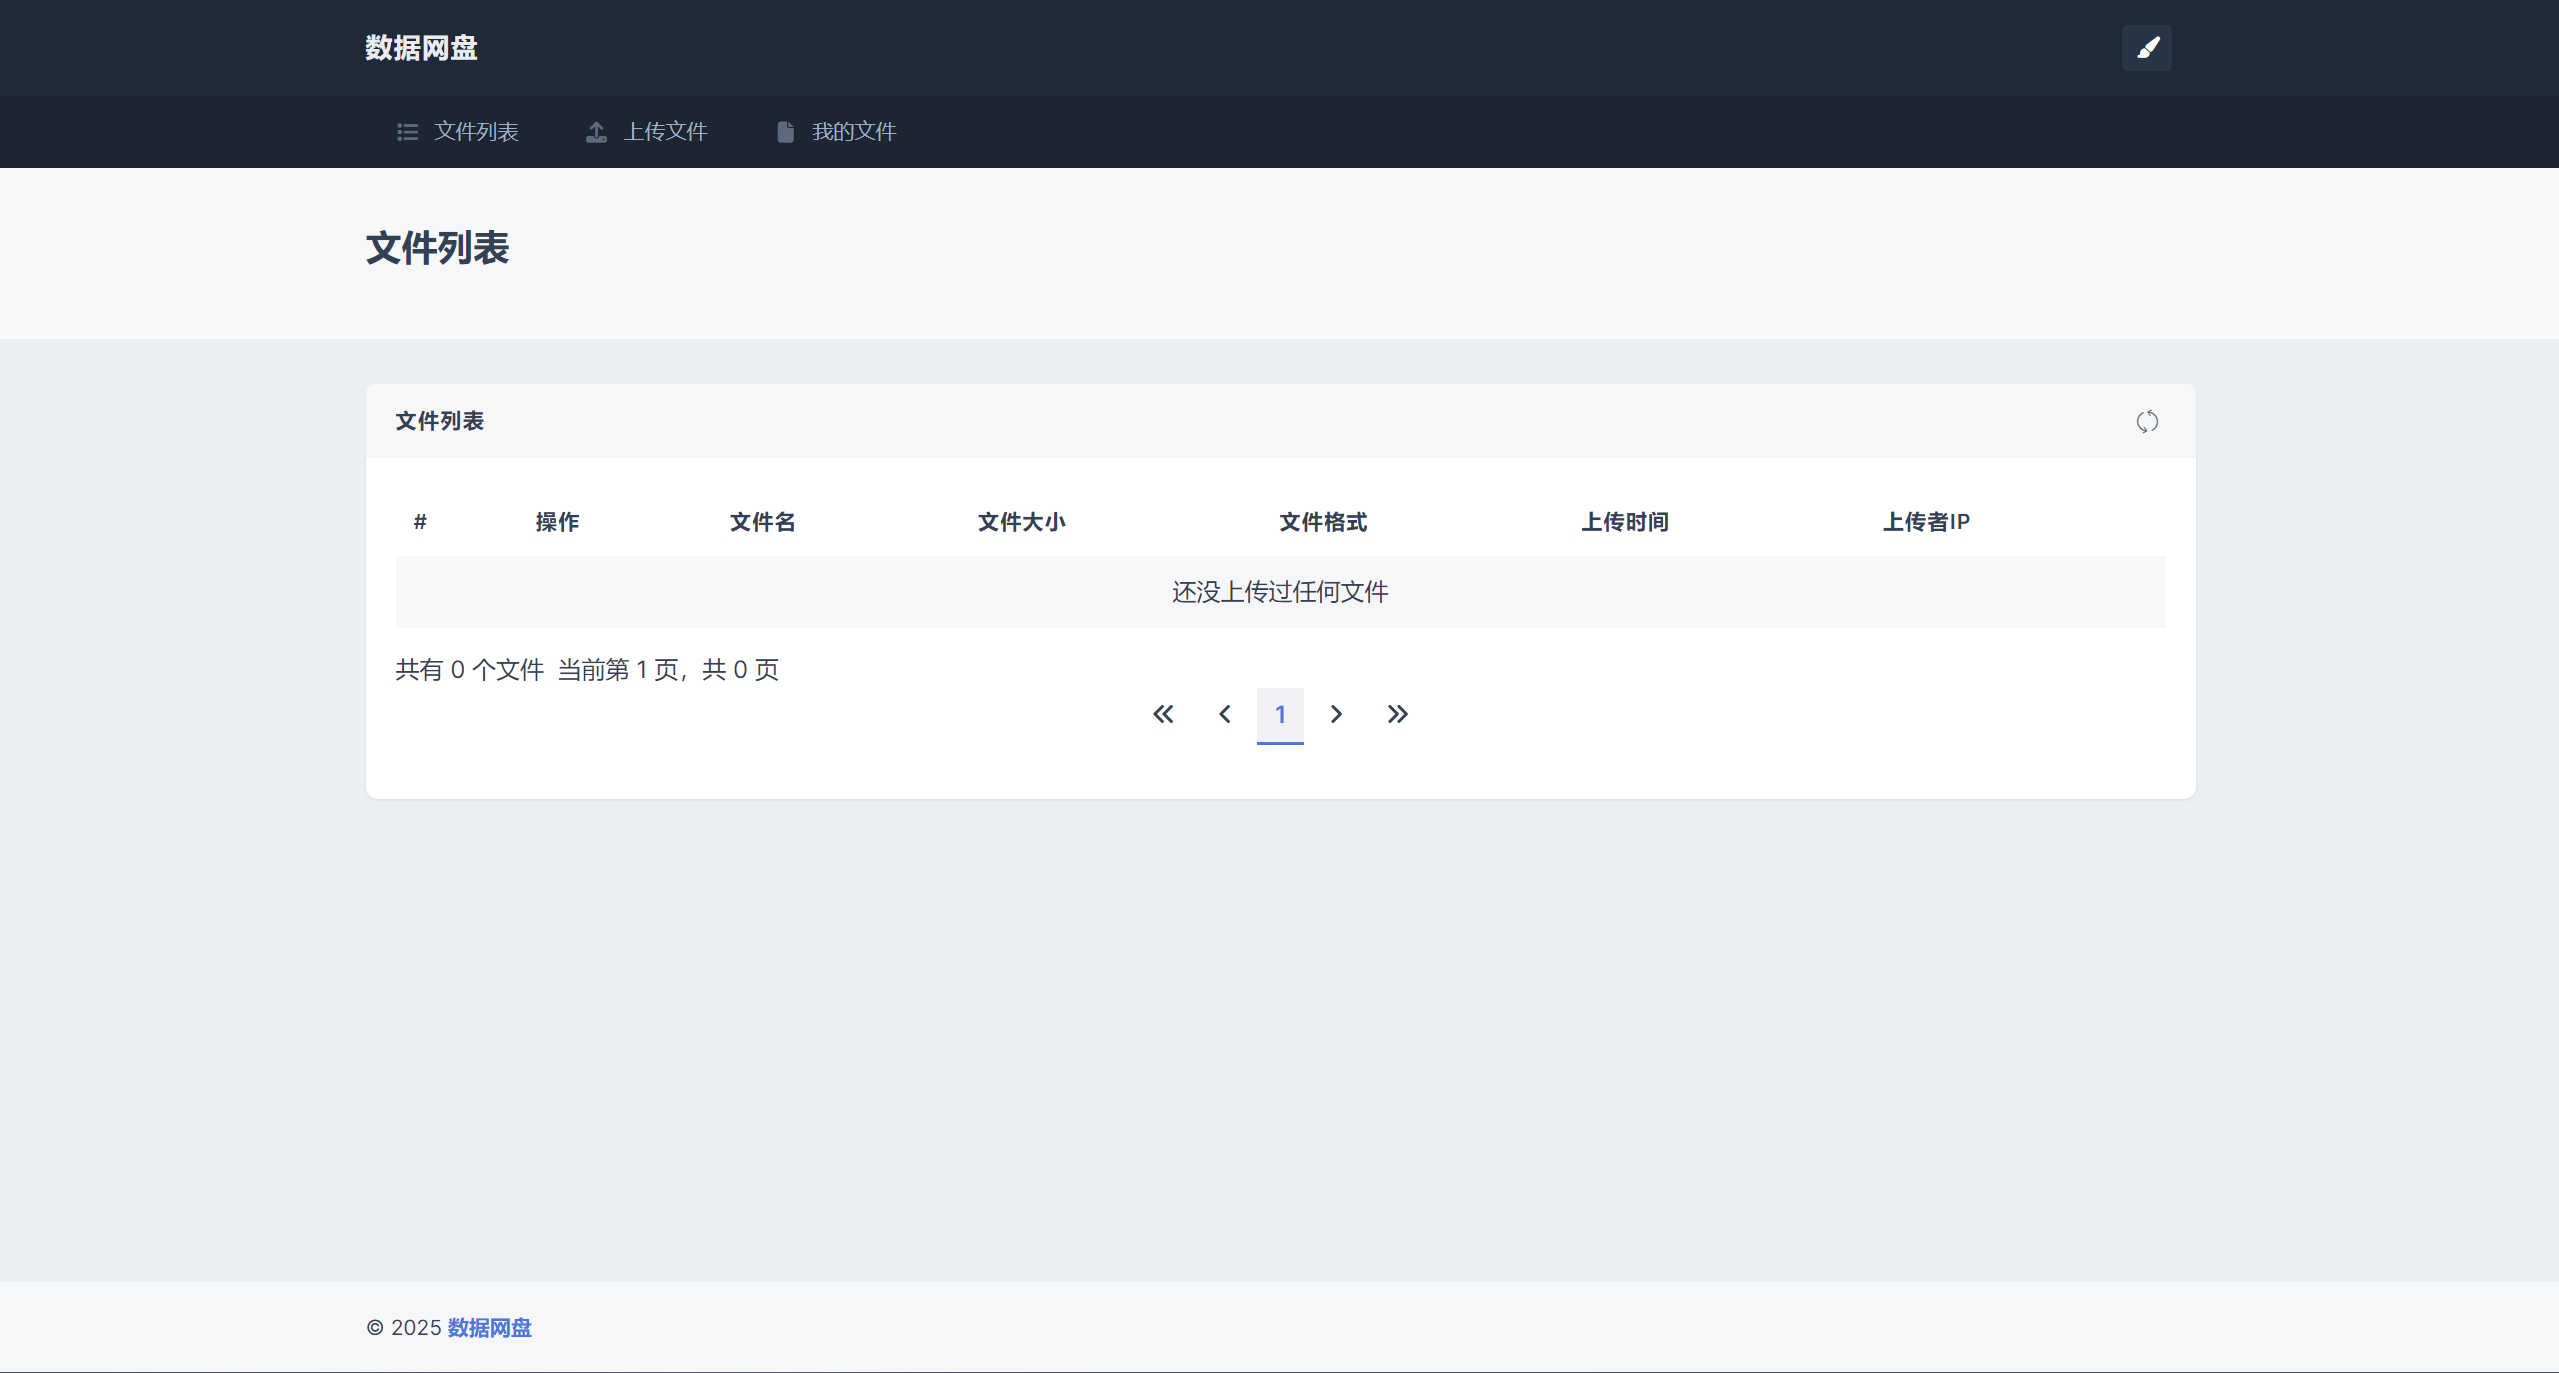Image resolution: width=2559 pixels, height=1373 pixels.
Task: Click the refresh icon on the file list panel
Action: pos(2147,421)
